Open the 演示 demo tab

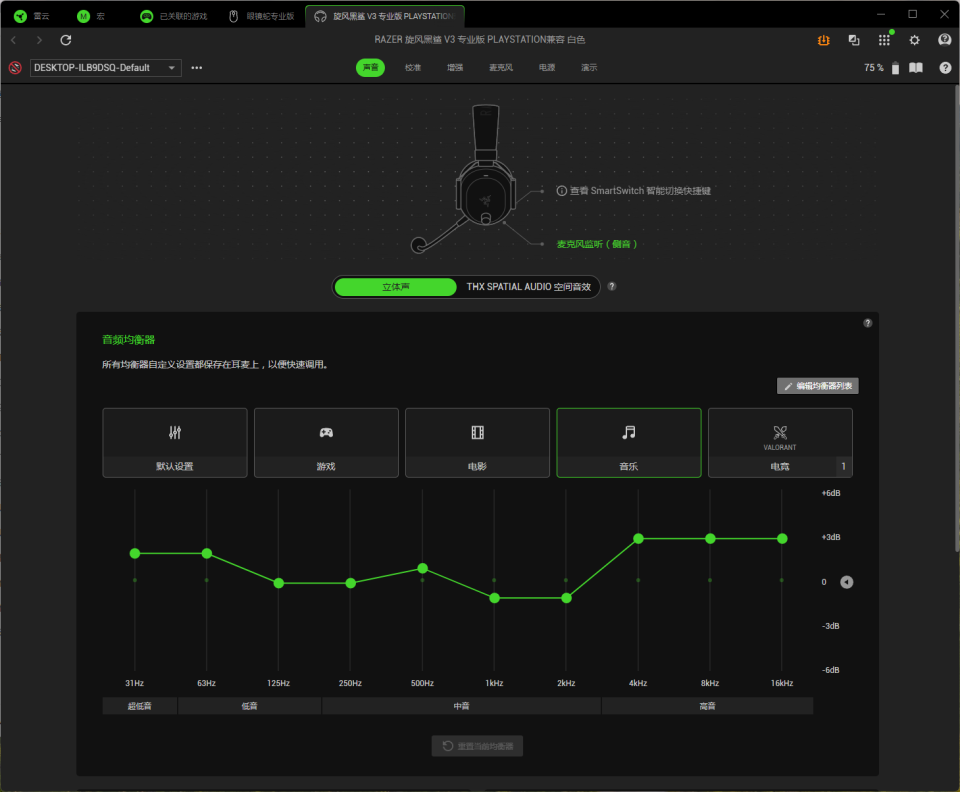pos(589,67)
